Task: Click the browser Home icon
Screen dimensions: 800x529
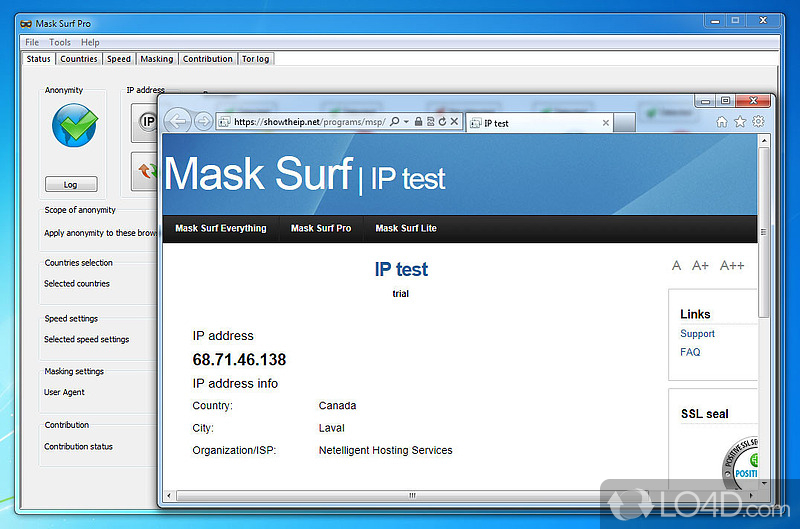Action: point(721,121)
